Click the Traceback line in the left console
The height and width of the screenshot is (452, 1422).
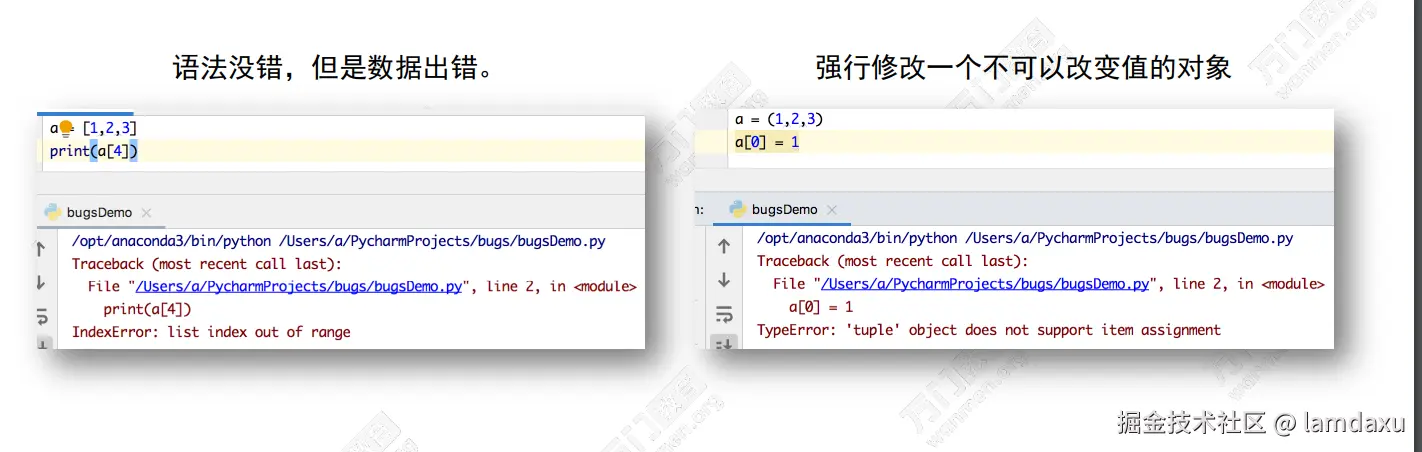[207, 264]
